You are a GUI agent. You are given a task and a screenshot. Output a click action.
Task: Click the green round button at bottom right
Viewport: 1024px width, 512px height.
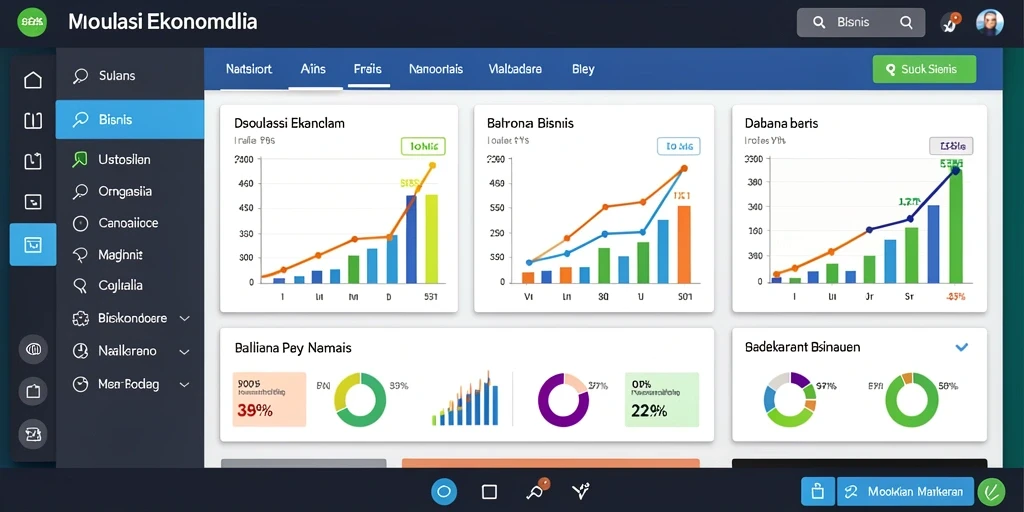point(992,491)
